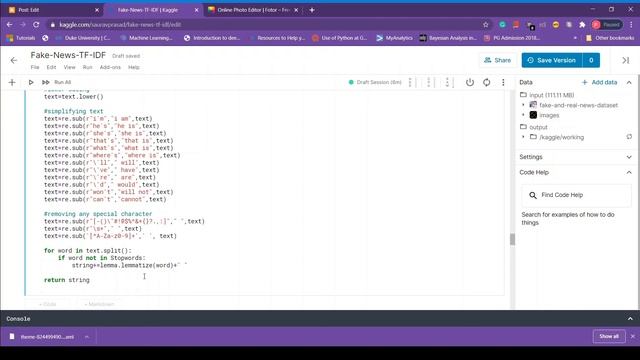Viewport: 640px width, 360px height.
Task: Power off the draft session
Action: [x=470, y=82]
